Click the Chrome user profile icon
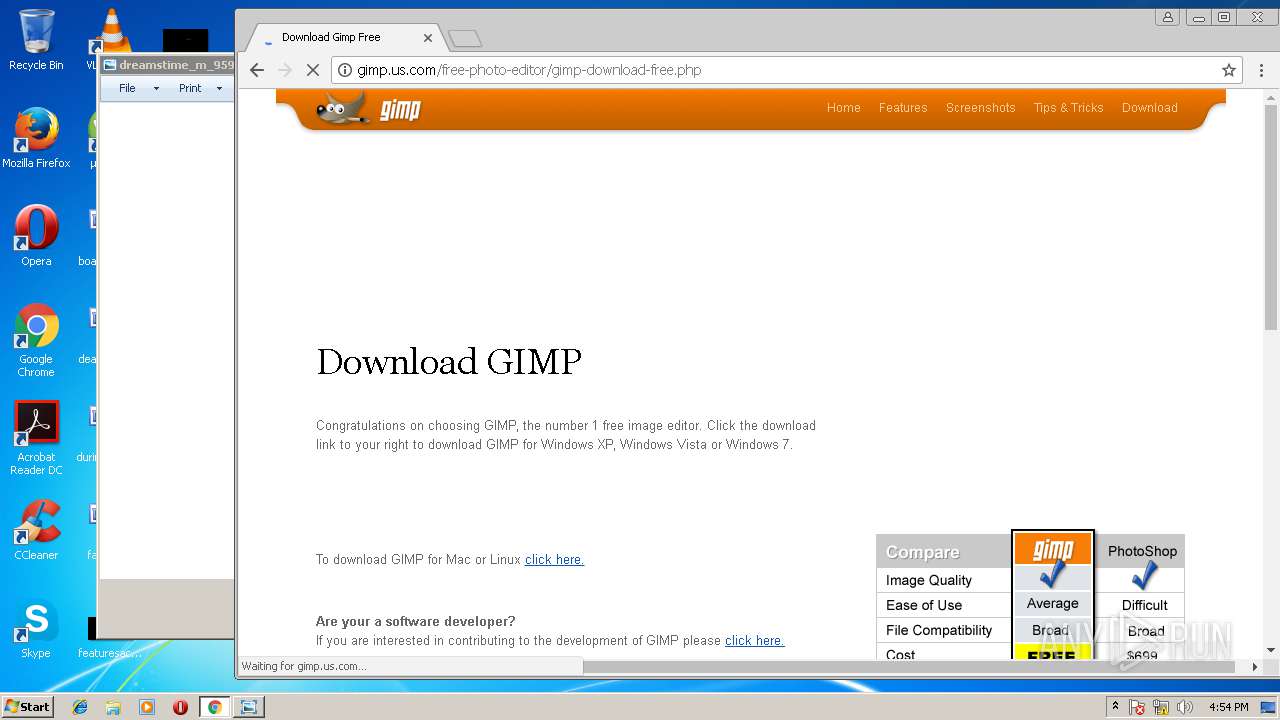Image resolution: width=1280 pixels, height=720 pixels. tap(1167, 17)
